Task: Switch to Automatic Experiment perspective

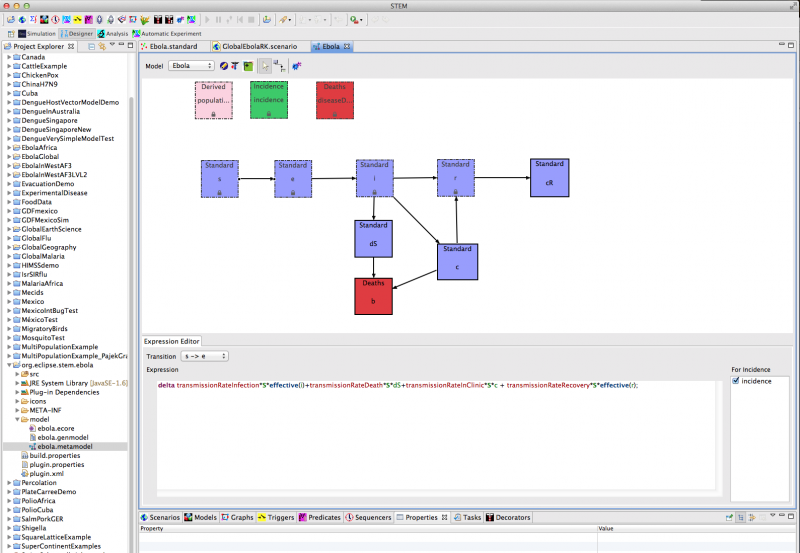Action: coord(167,34)
